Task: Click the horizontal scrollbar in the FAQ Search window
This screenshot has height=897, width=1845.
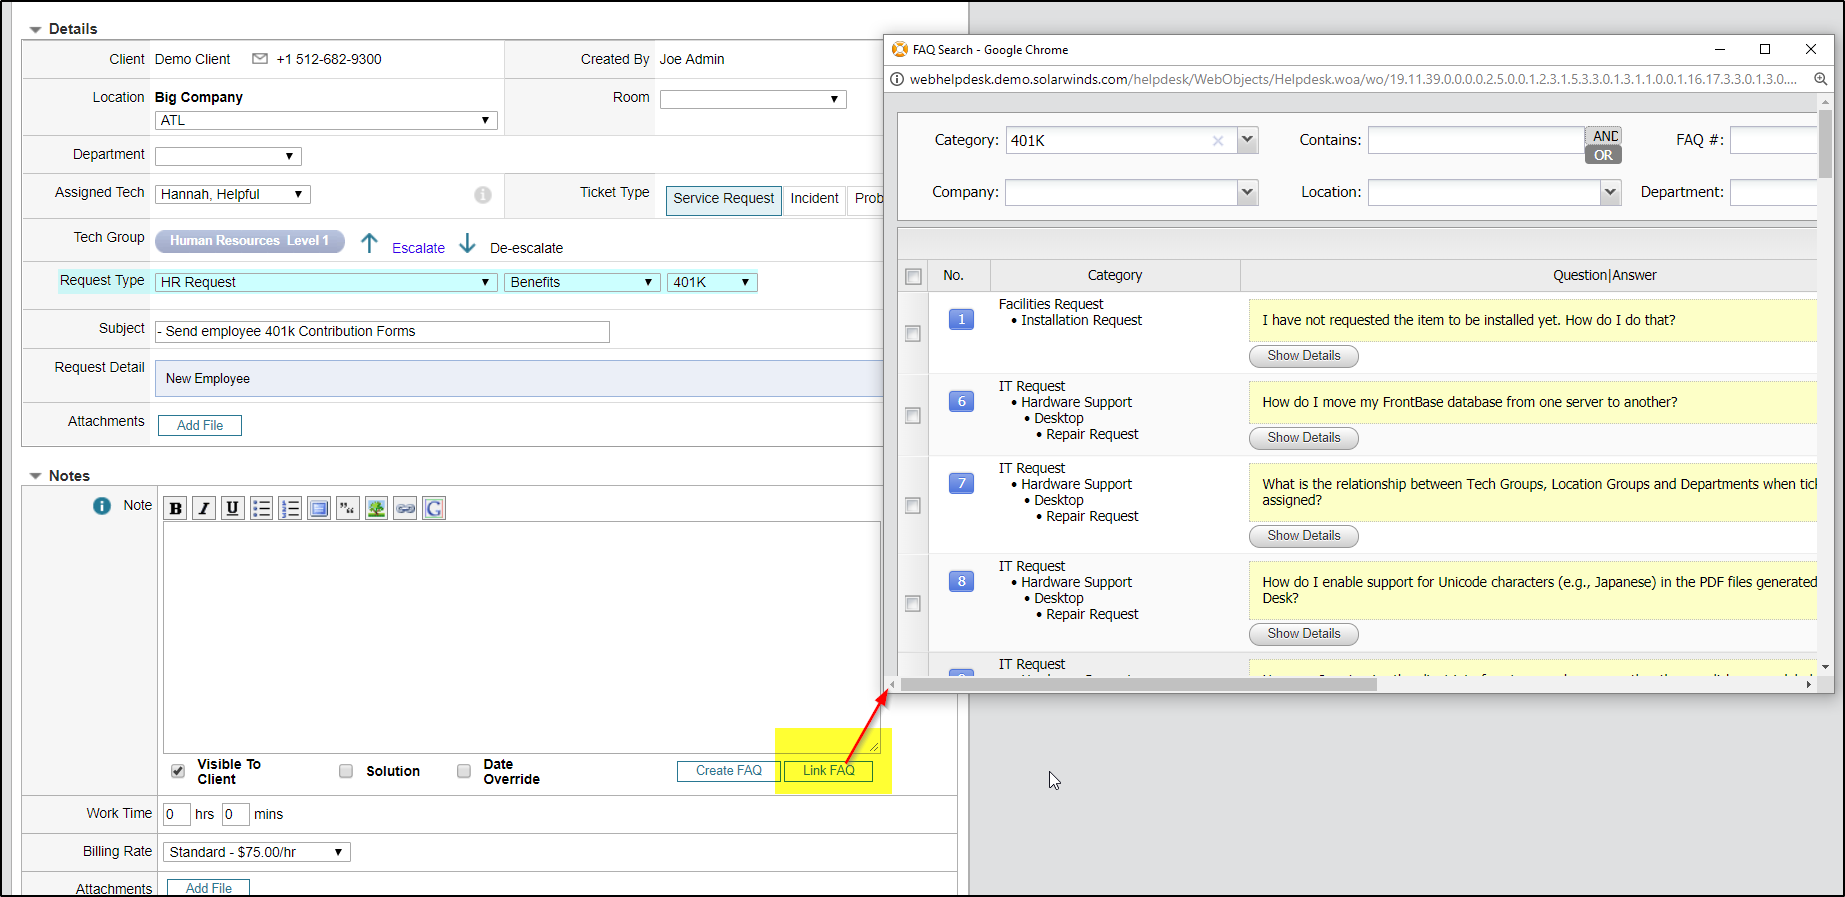Action: click(x=1139, y=685)
